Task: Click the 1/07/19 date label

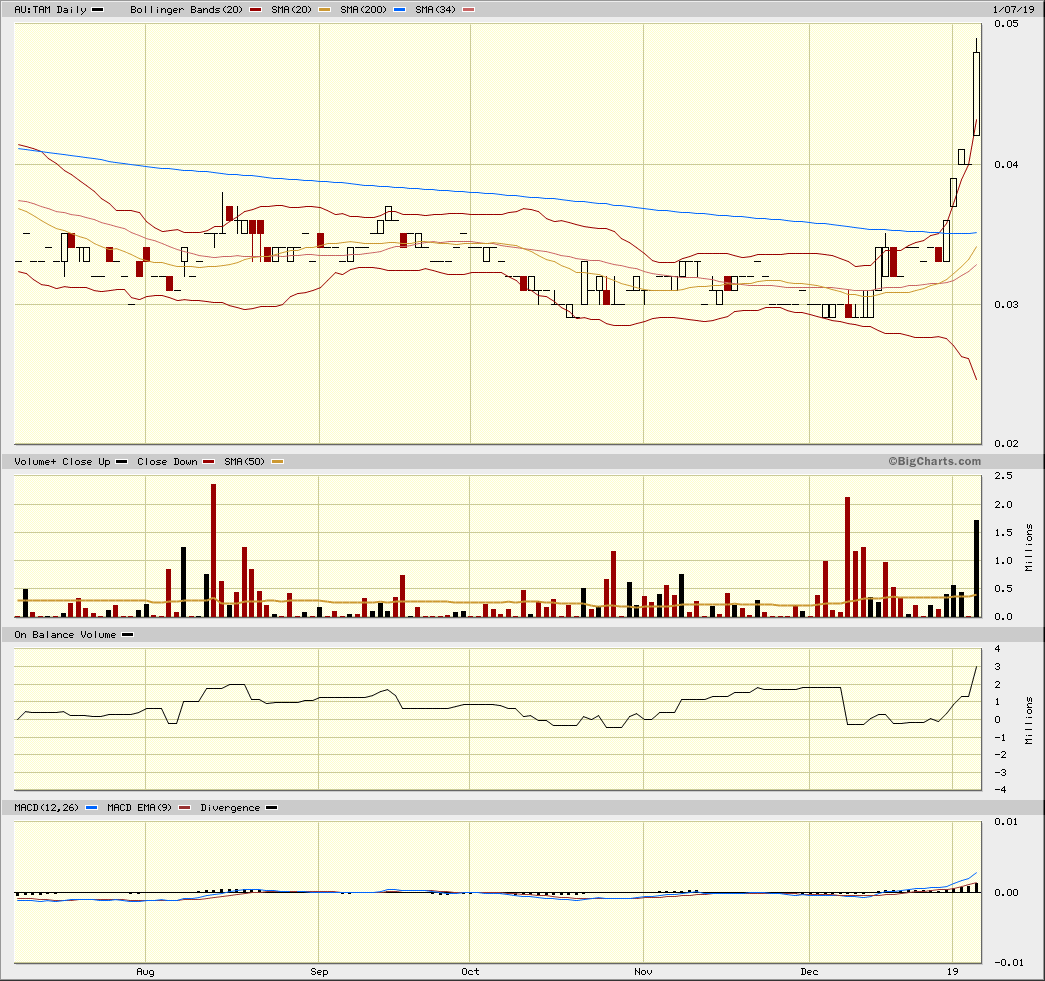Action: pyautogui.click(x=1014, y=9)
